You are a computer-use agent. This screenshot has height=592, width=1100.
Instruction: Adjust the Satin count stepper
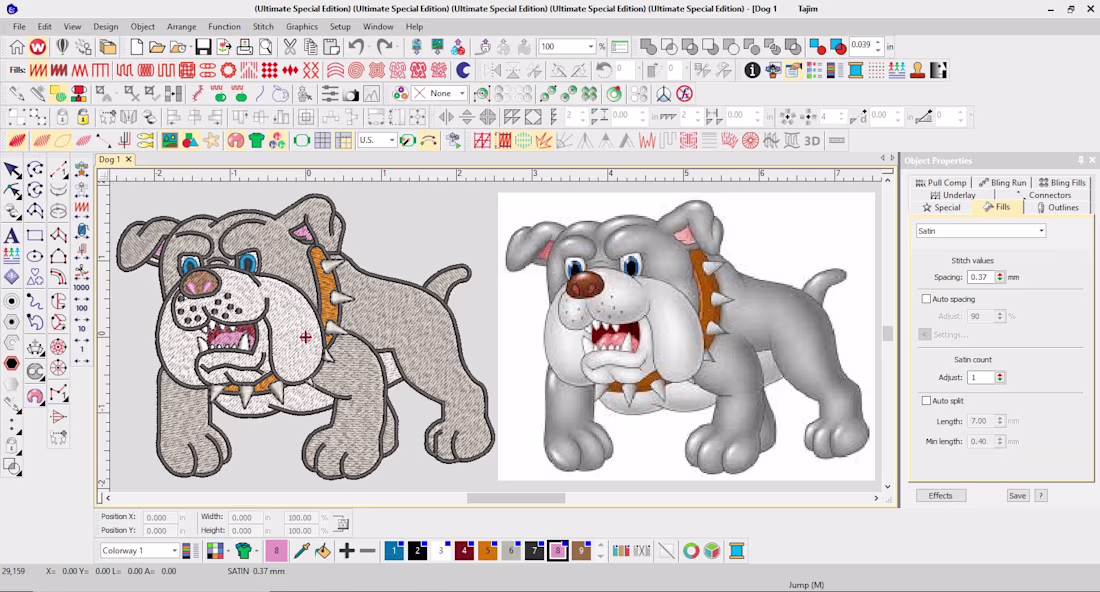pos(1000,377)
